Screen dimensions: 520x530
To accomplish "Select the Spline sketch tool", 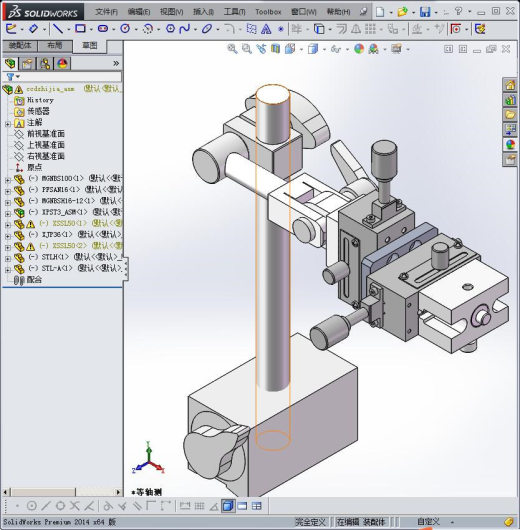I will coord(185,29).
